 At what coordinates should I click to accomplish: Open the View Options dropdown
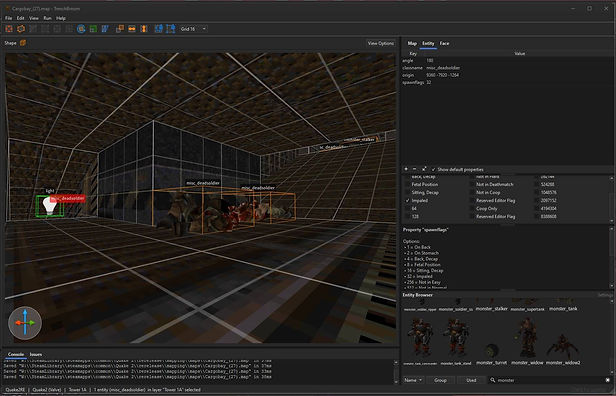tap(380, 43)
